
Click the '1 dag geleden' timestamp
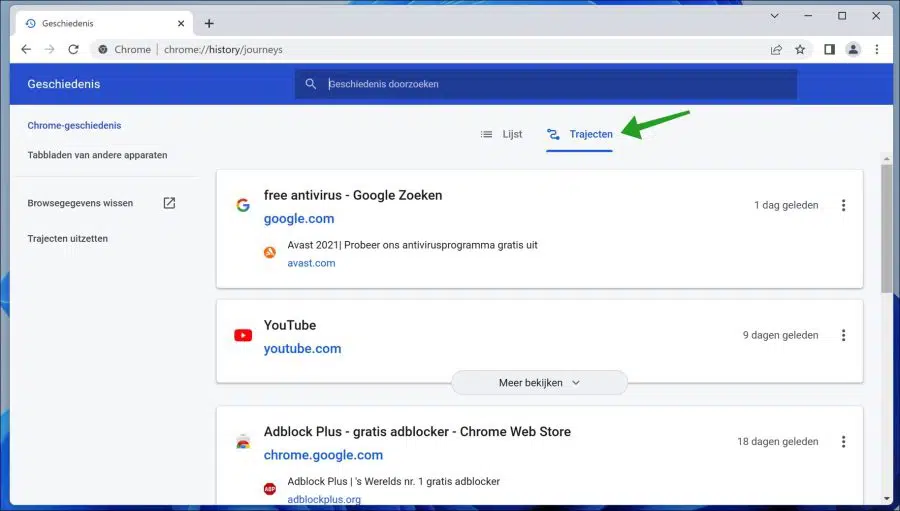click(x=786, y=205)
